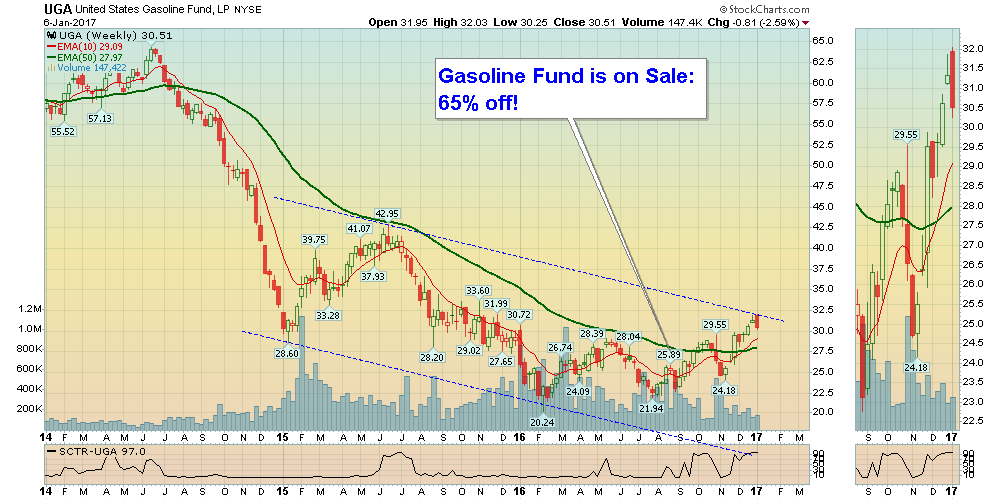The image size is (1000, 500).
Task: Click the 24.09 price label
Action: tap(579, 391)
